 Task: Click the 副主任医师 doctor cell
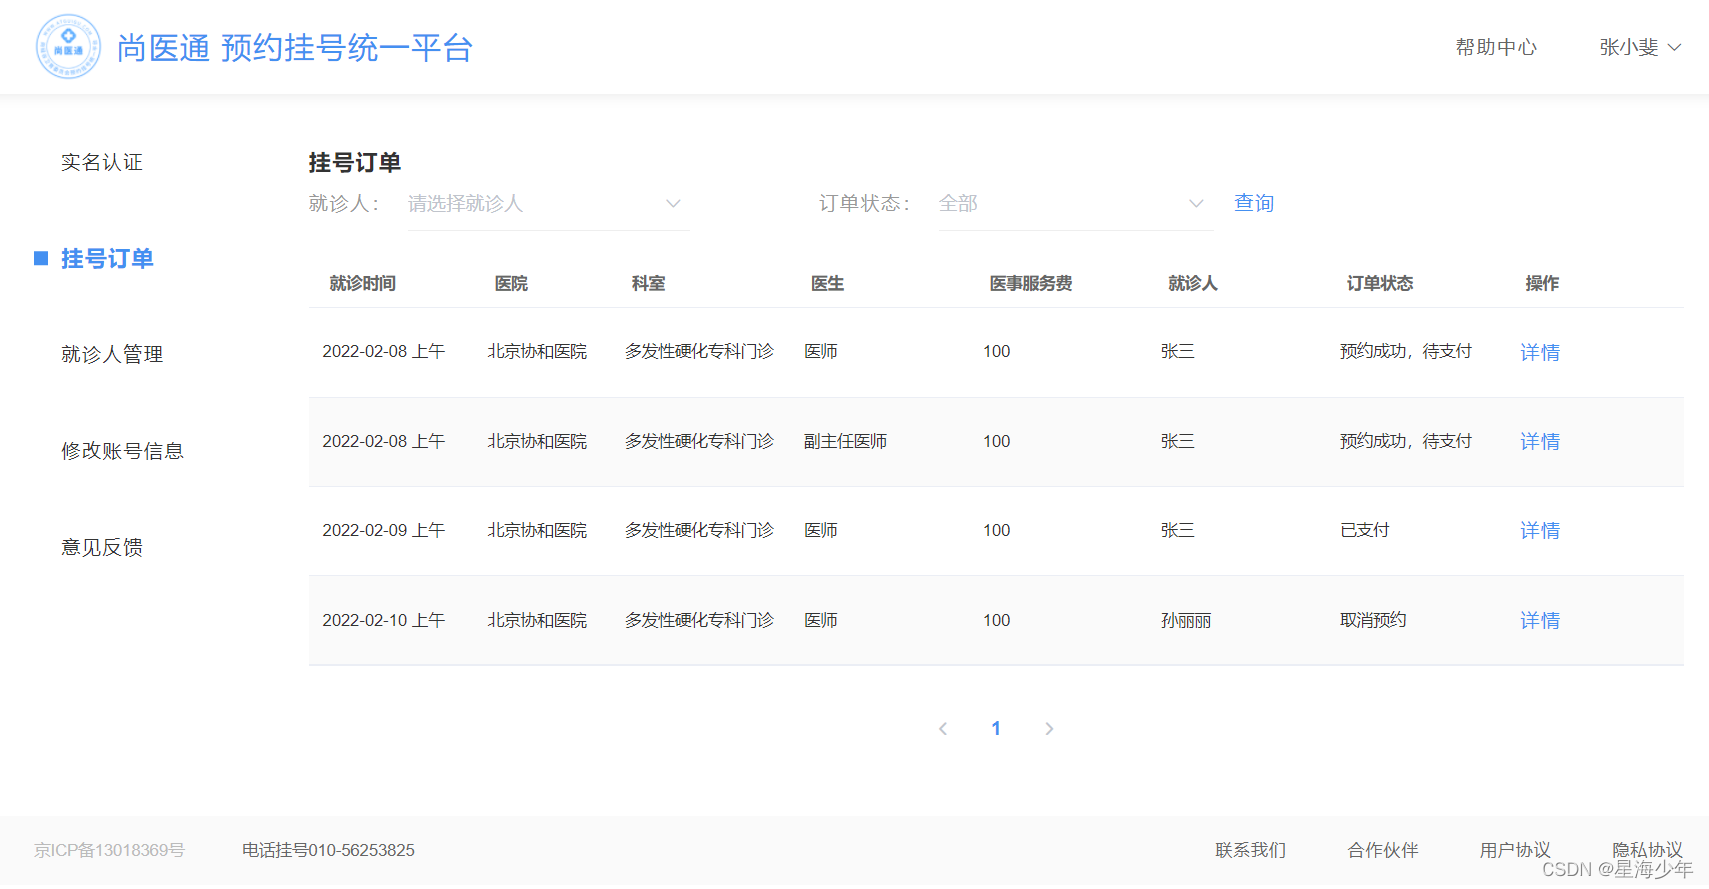coord(846,441)
